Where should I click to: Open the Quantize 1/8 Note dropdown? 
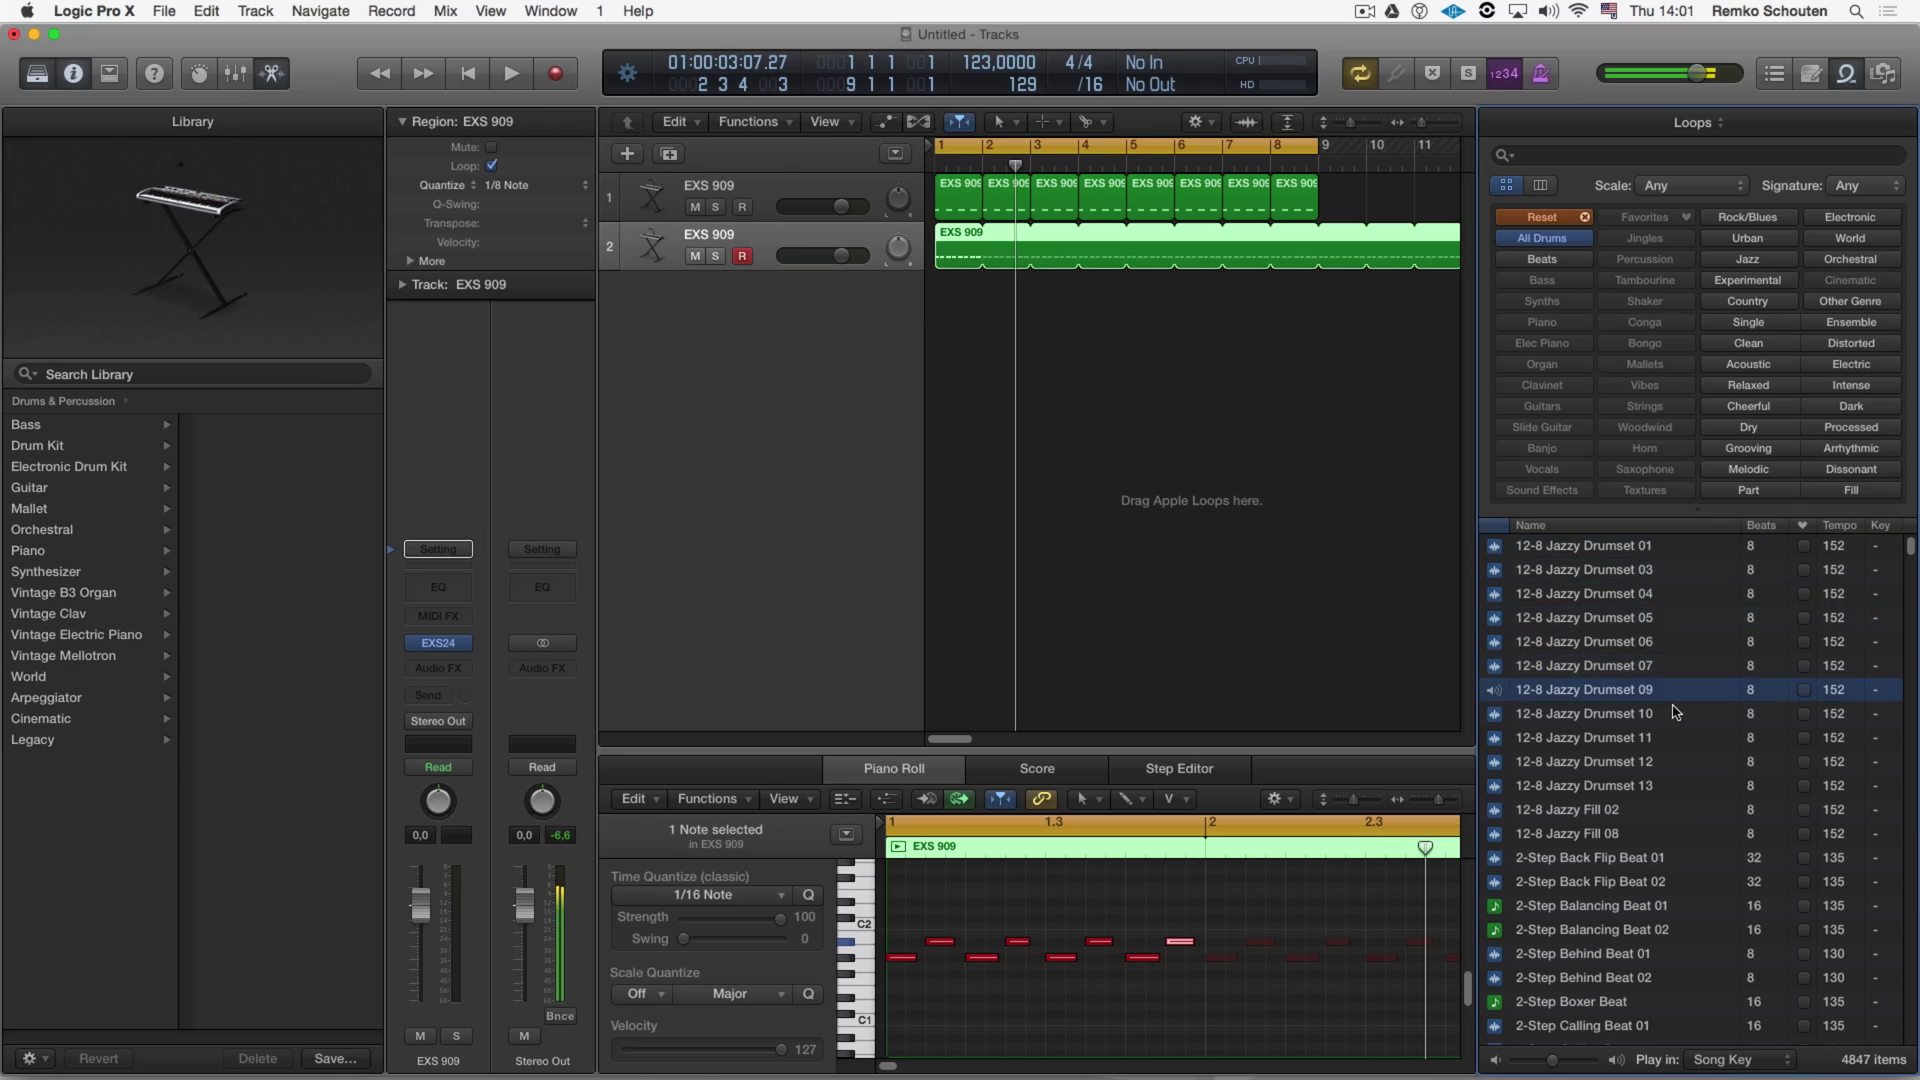coord(536,185)
